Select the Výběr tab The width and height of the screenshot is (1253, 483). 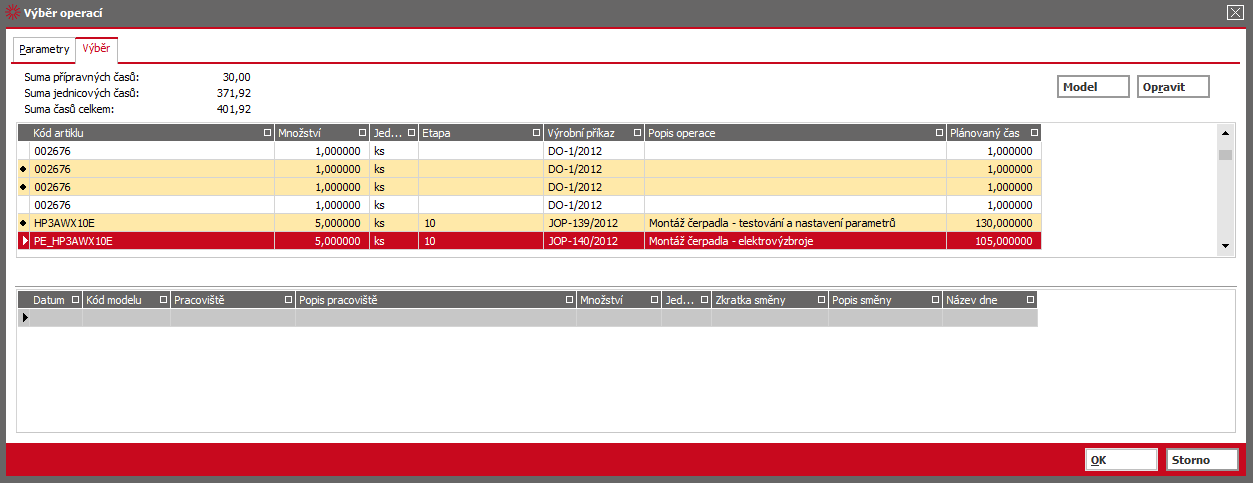97,49
